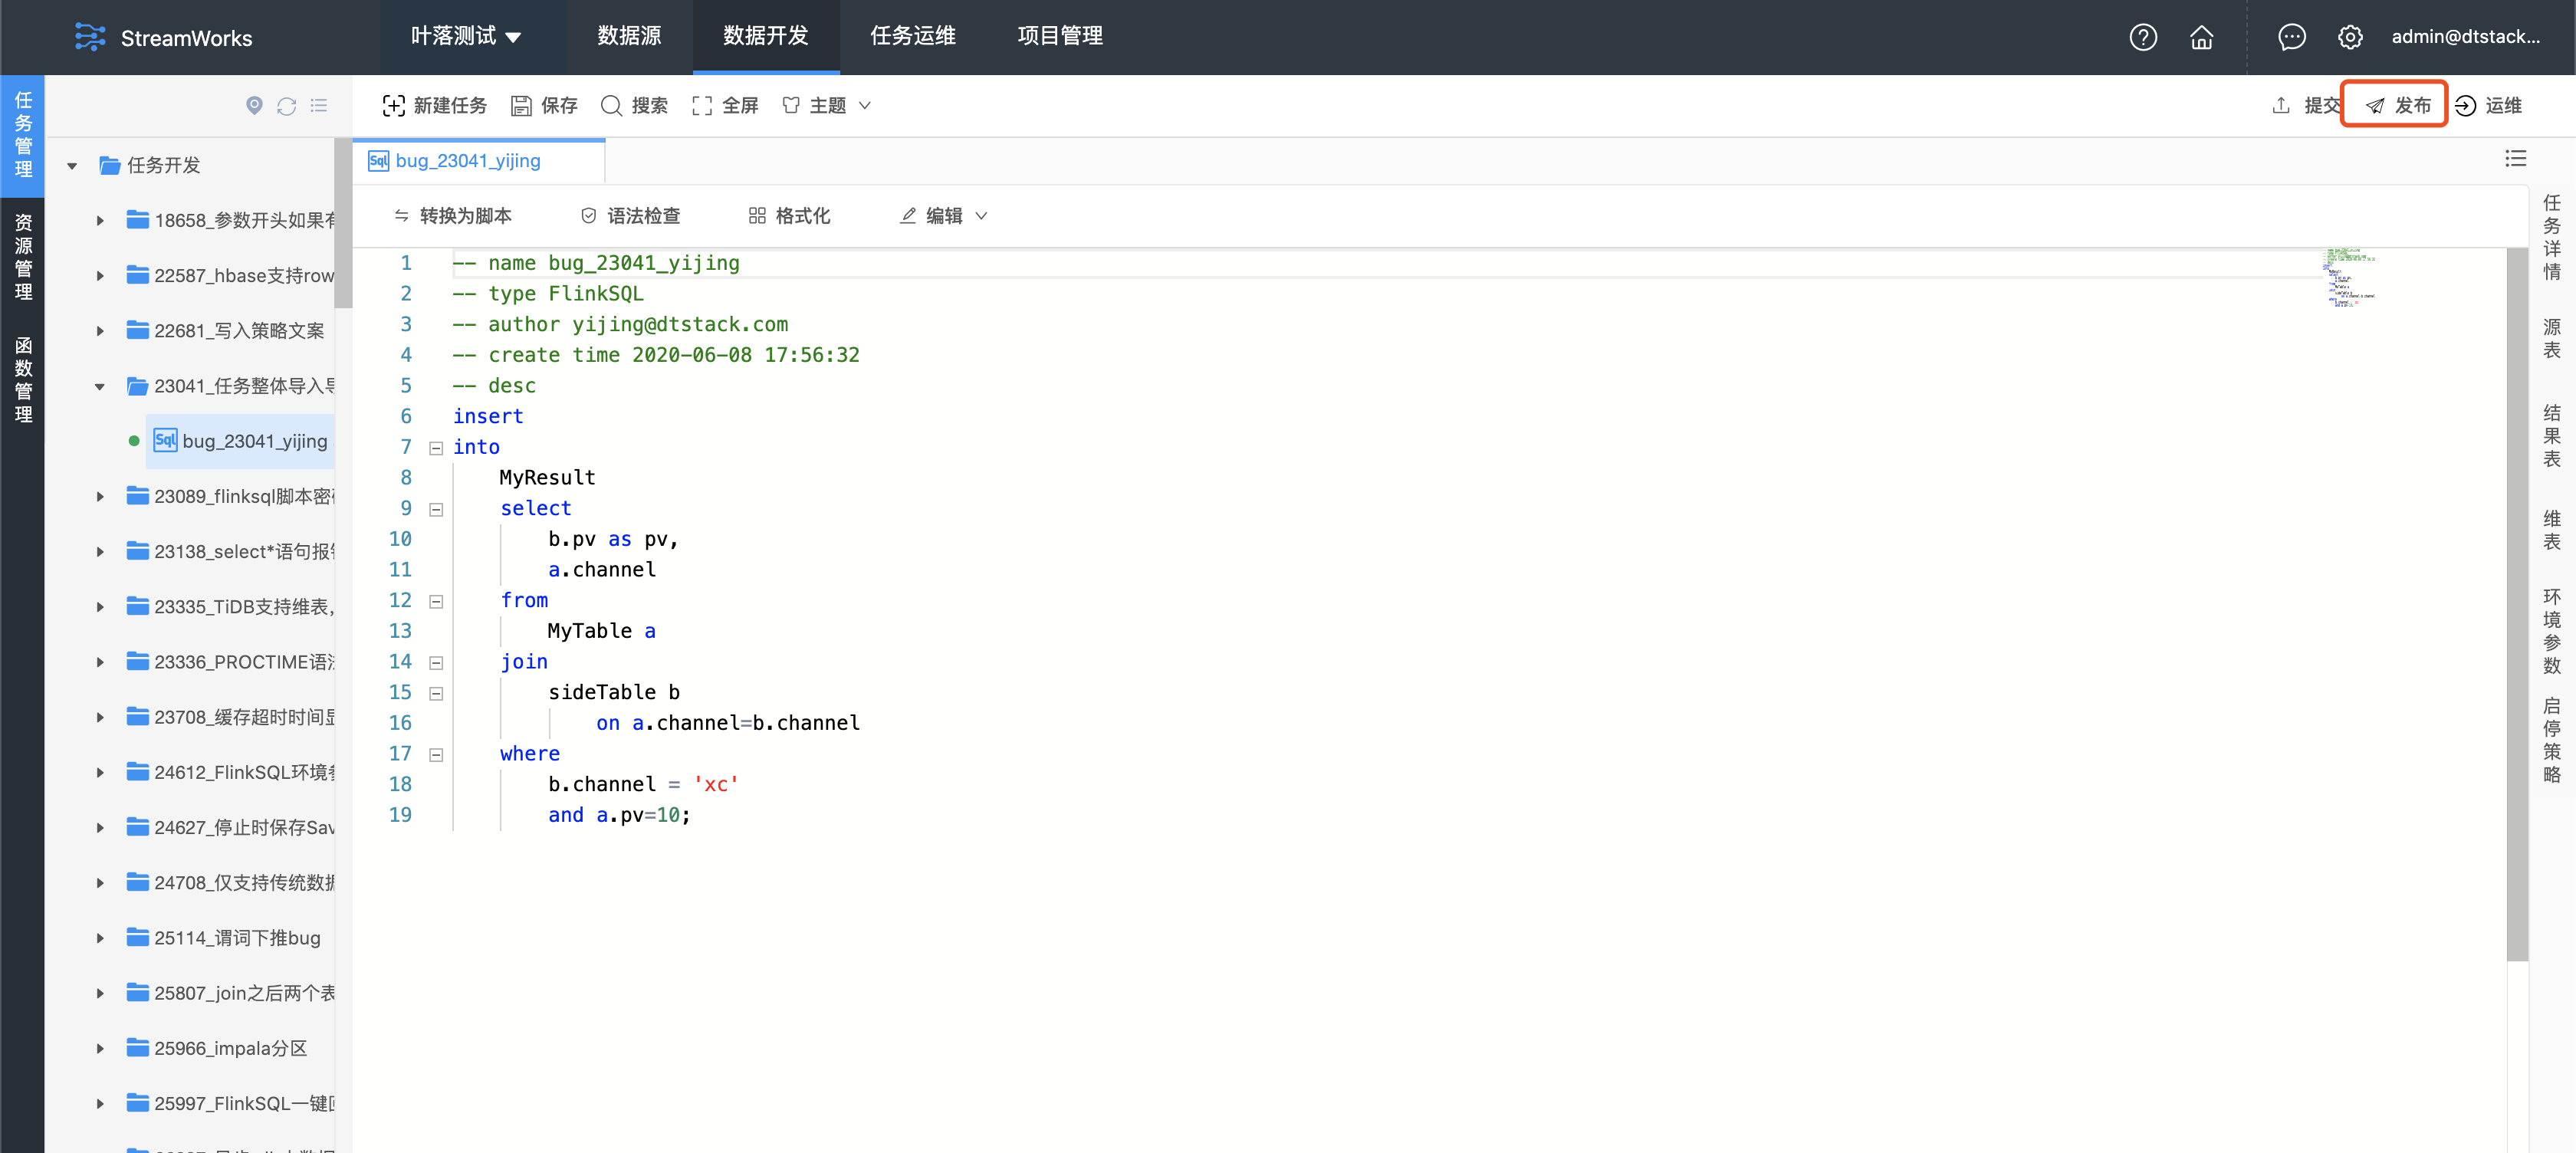Open the help question-mark icon
The width and height of the screenshot is (2576, 1153).
2142,37
